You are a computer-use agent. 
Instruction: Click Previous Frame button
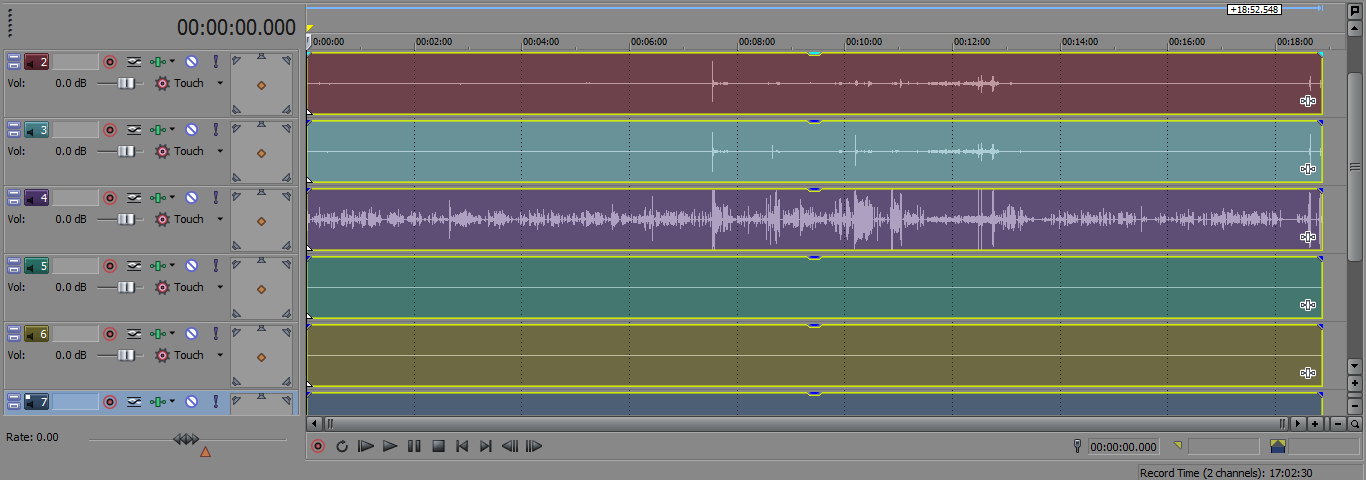(x=510, y=446)
